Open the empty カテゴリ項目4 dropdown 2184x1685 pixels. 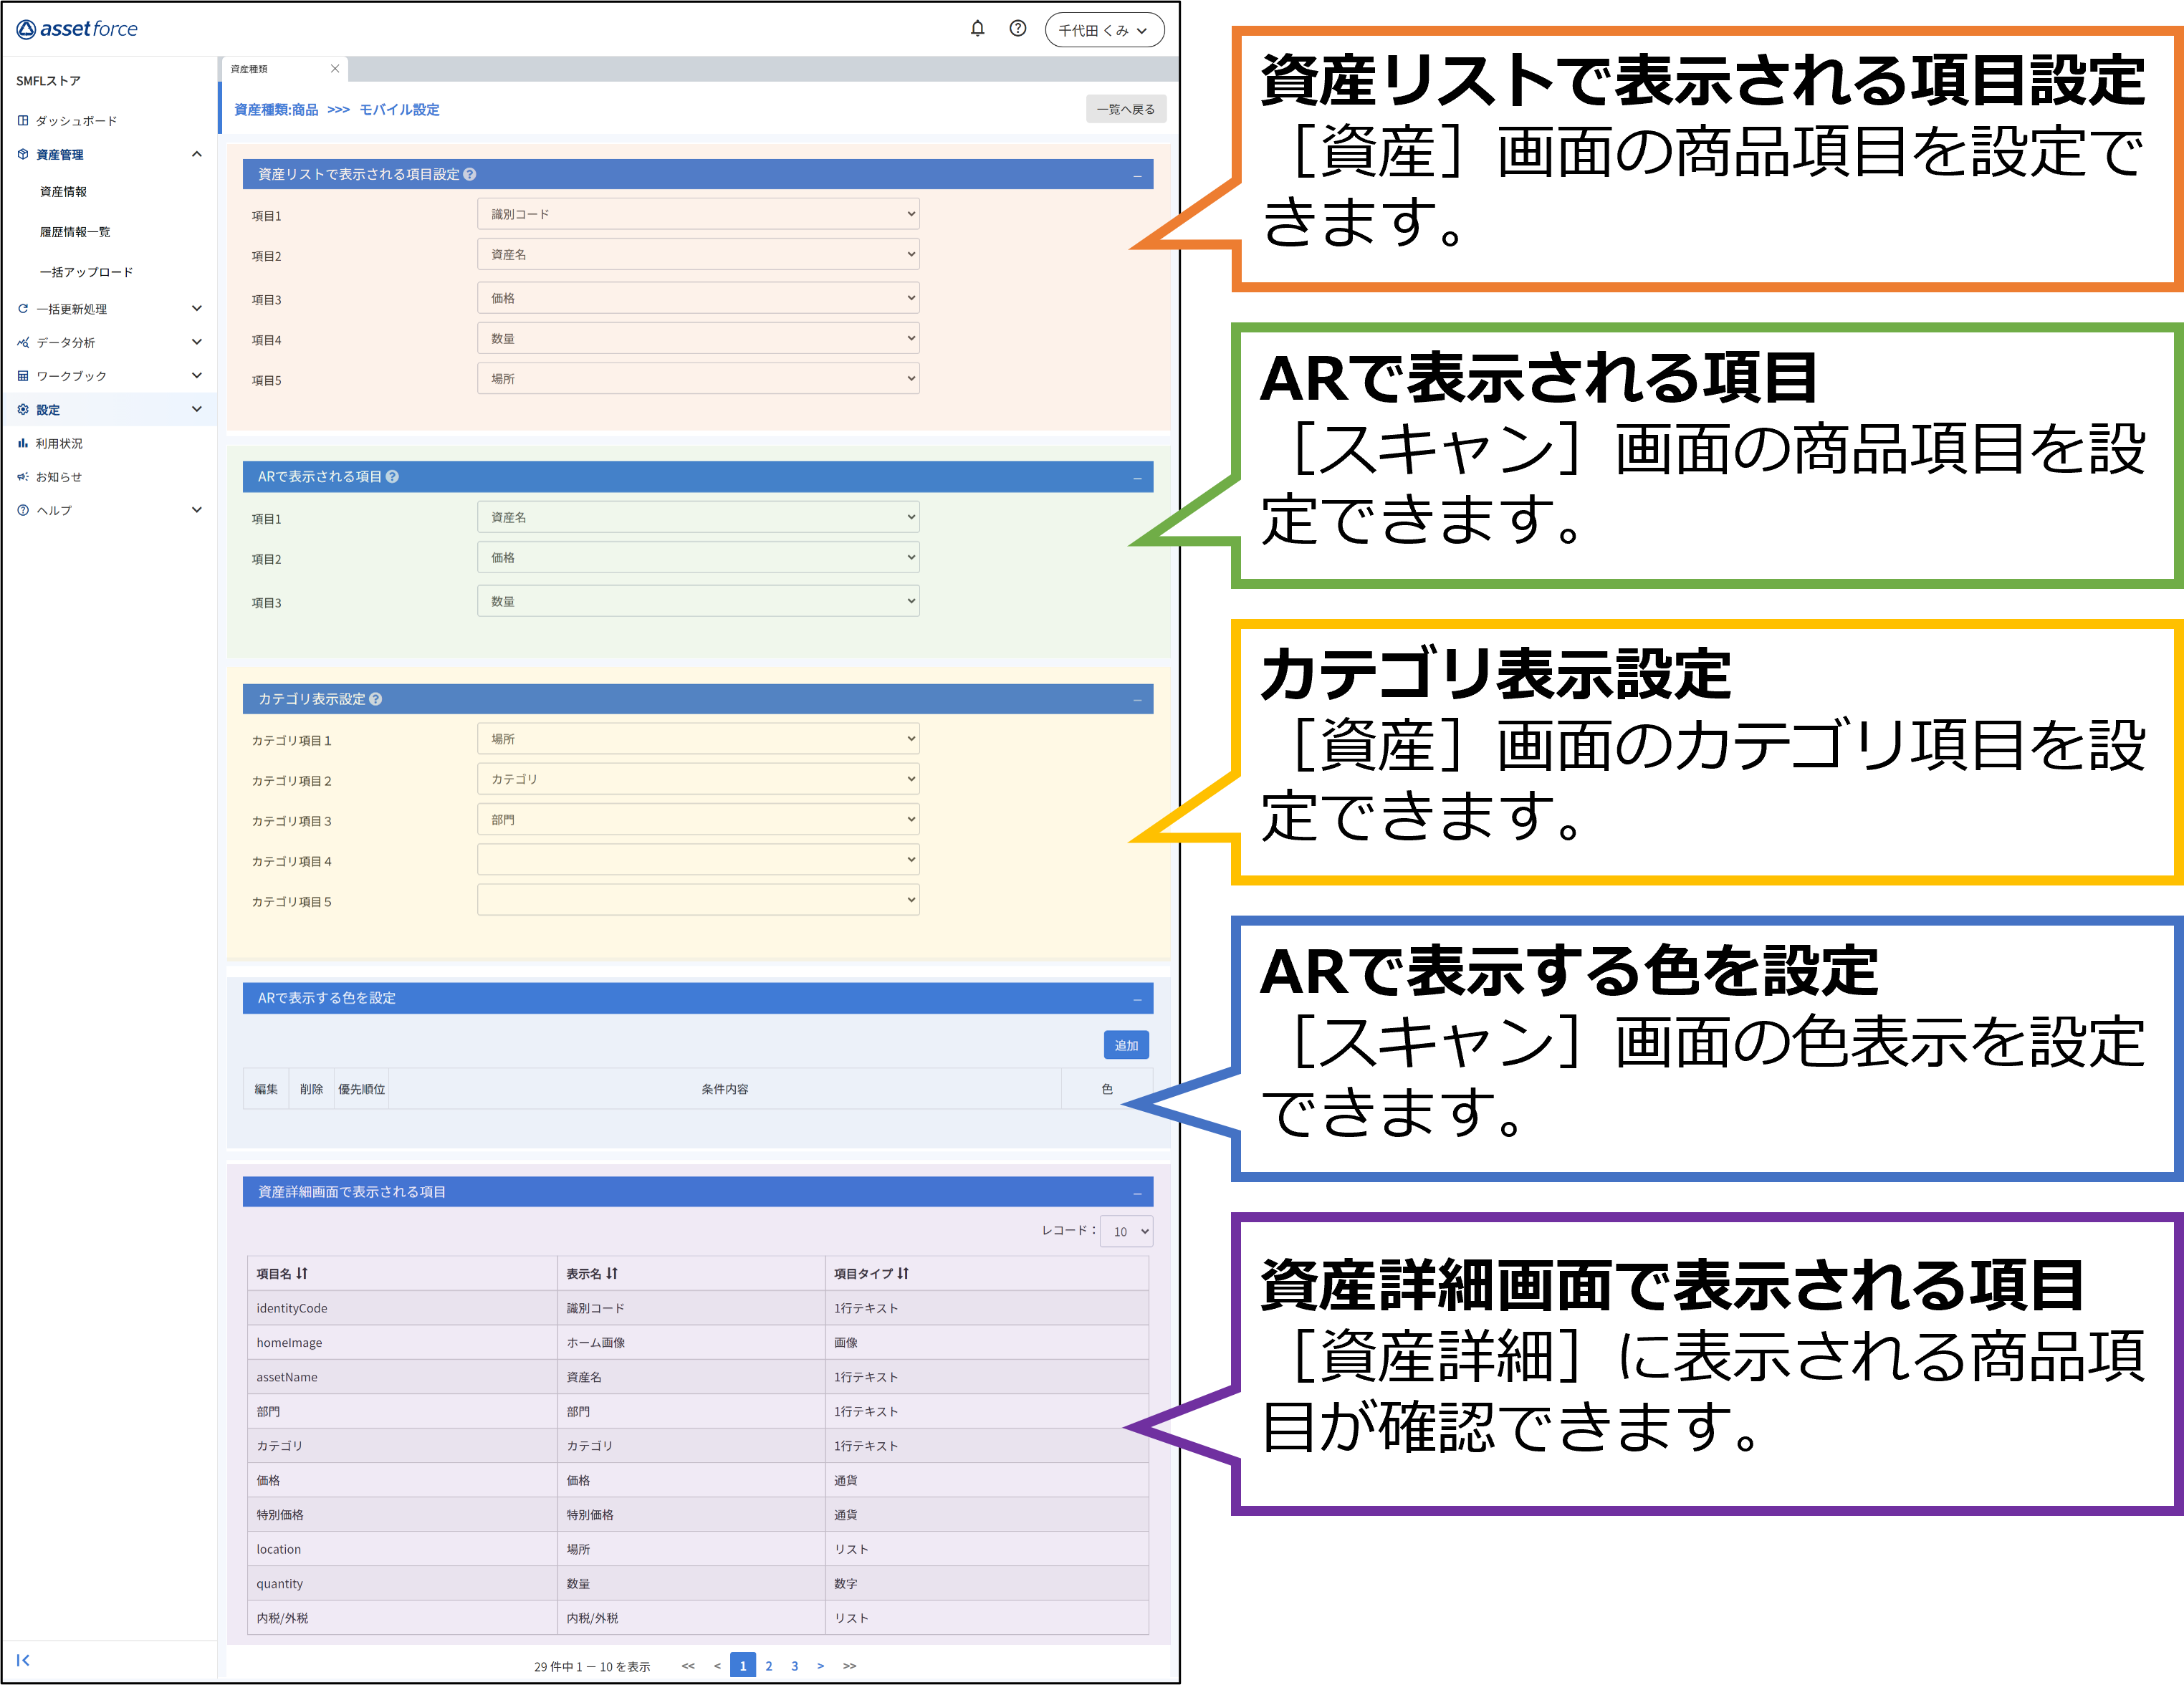(698, 860)
